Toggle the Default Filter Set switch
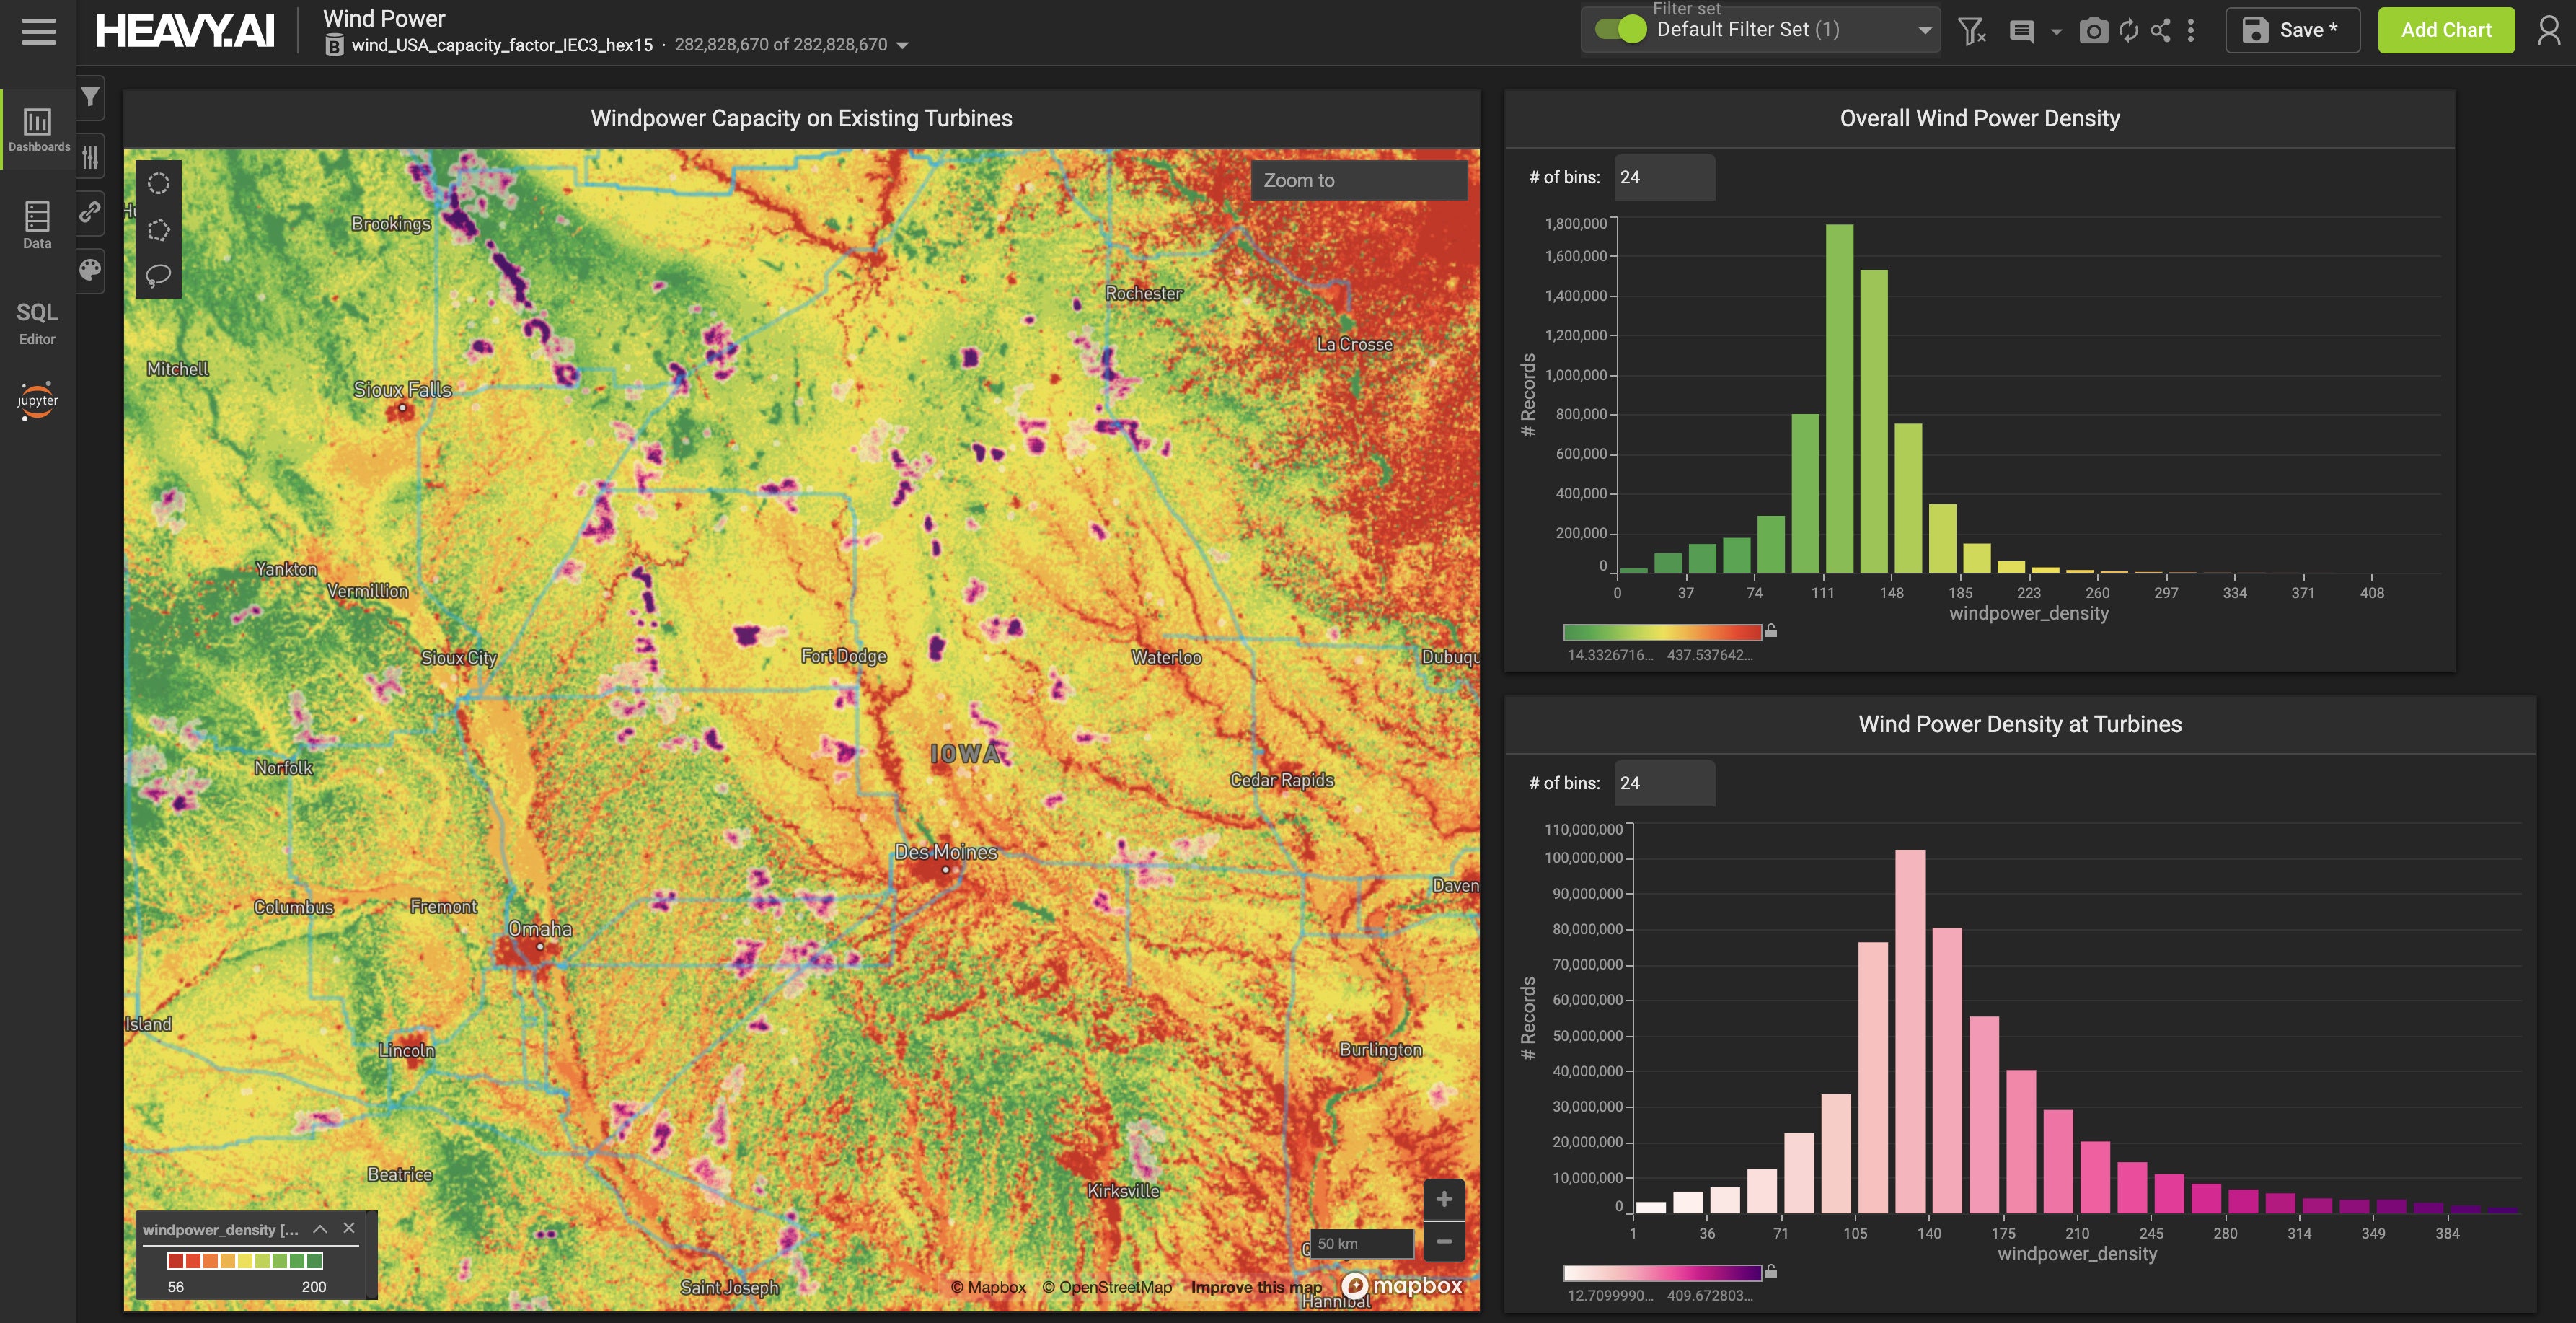The height and width of the screenshot is (1323, 2576). point(1620,29)
